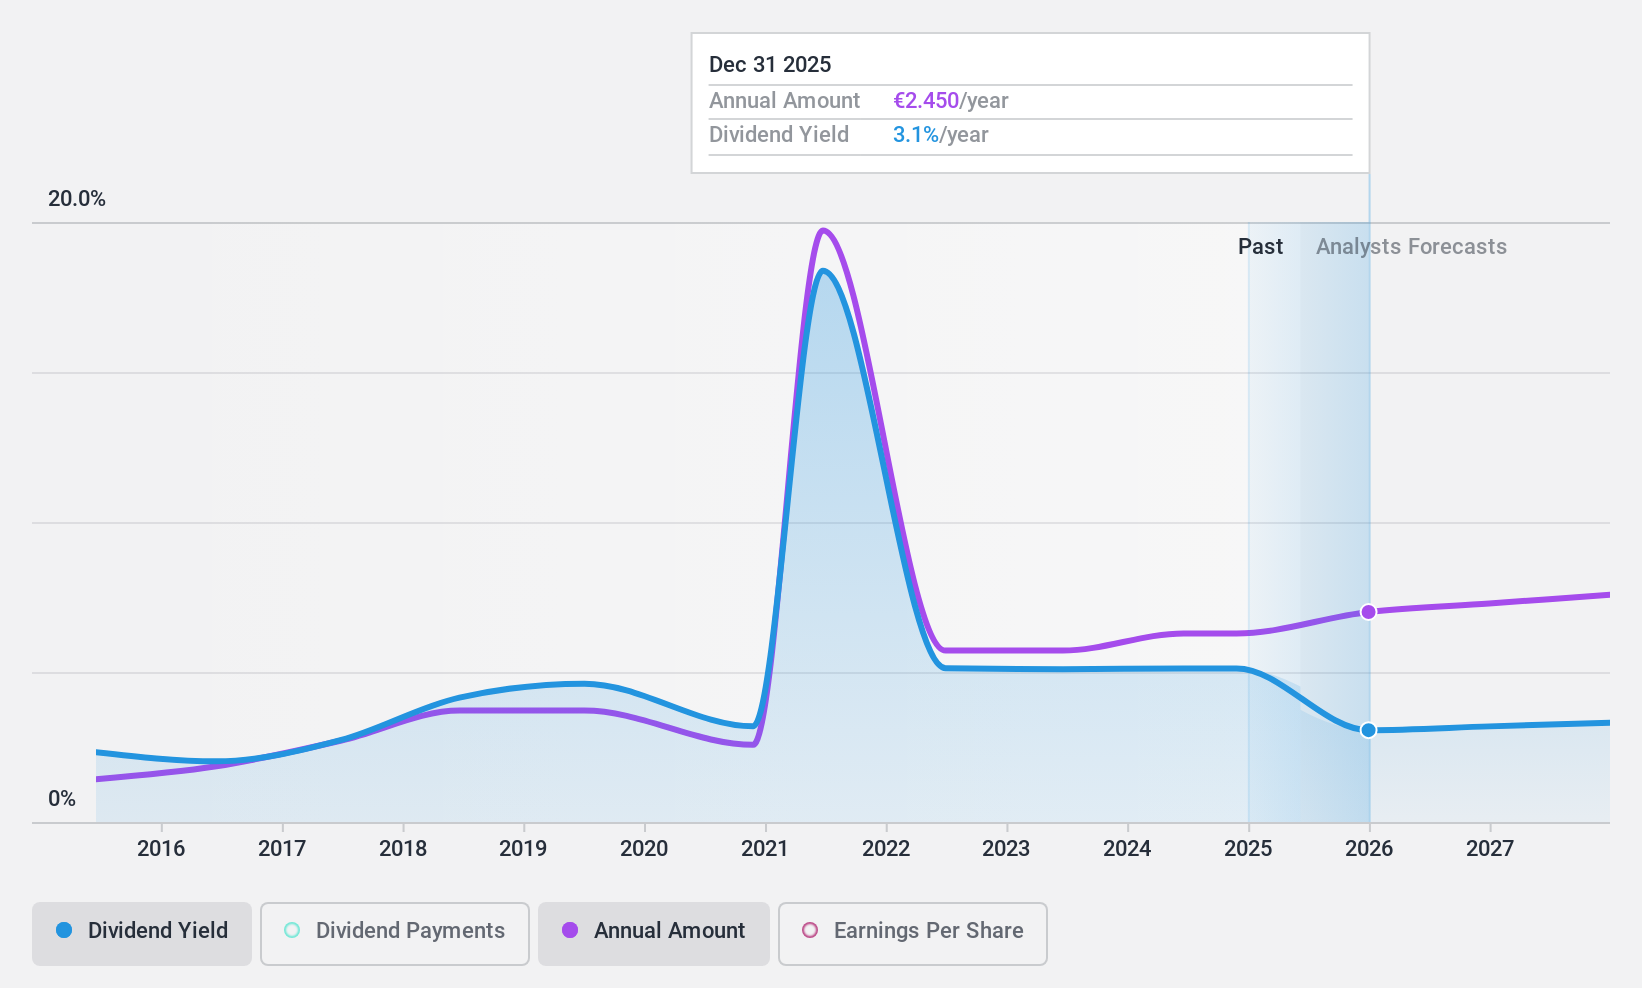Click the 2026 x-axis label
1642x988 pixels.
[1369, 849]
